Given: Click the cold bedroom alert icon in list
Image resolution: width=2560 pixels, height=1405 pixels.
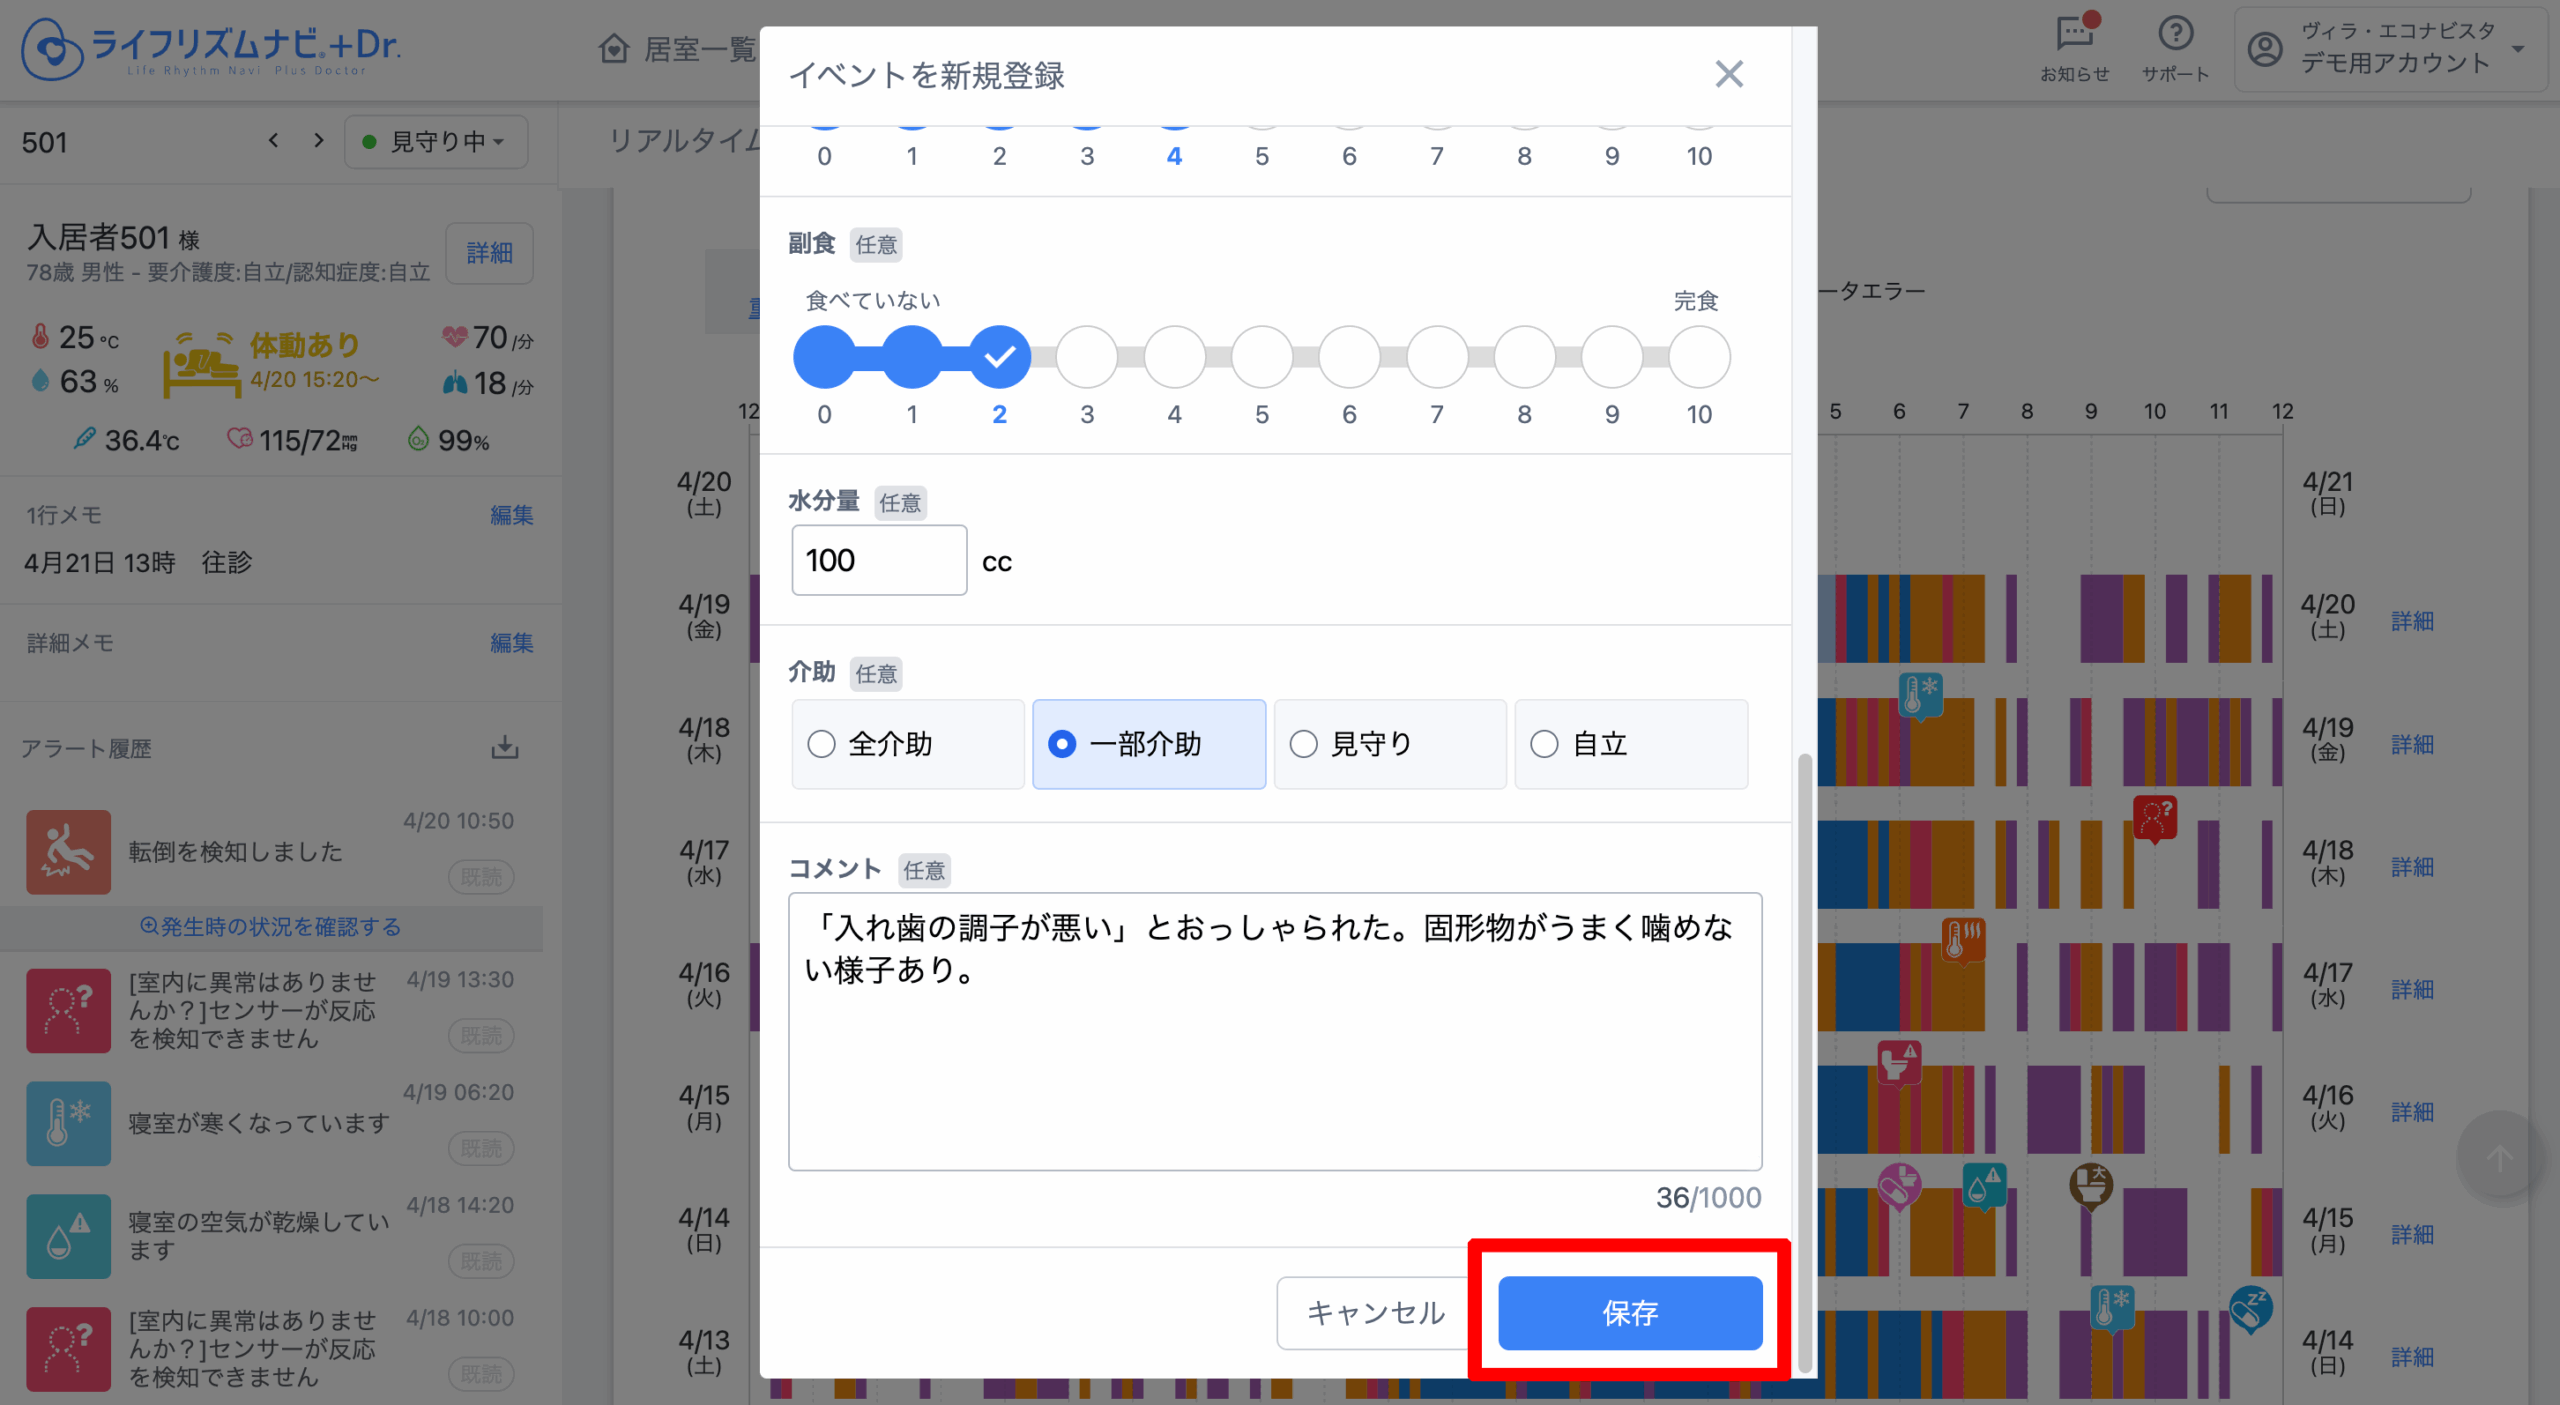Looking at the screenshot, I should pyautogui.click(x=68, y=1123).
